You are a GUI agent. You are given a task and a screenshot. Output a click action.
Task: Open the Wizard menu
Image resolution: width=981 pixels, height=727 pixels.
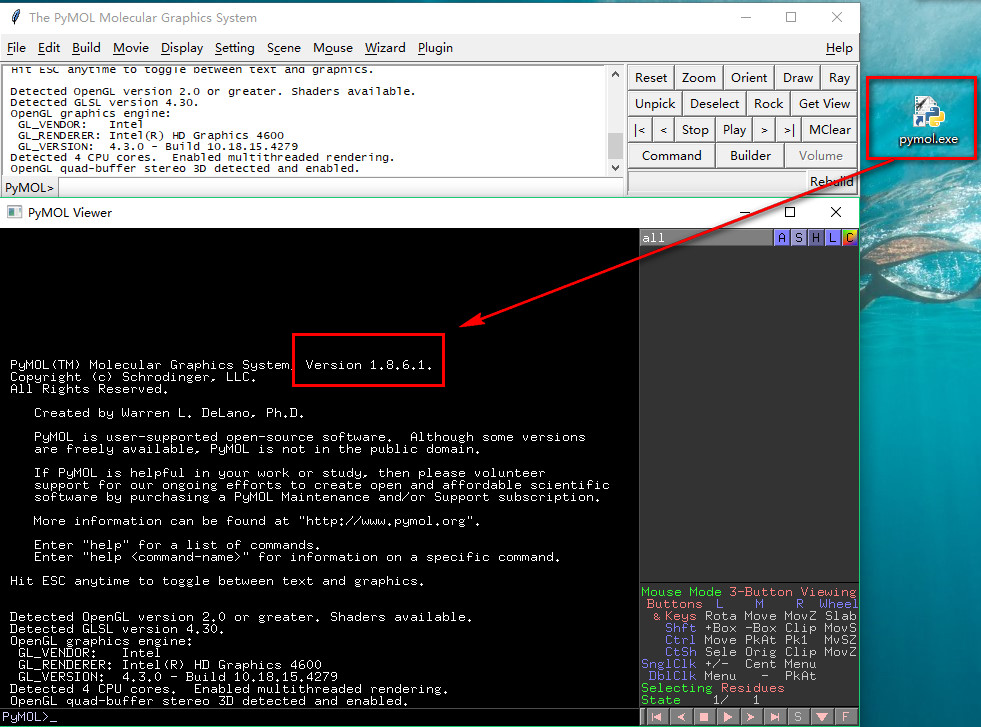tap(385, 48)
